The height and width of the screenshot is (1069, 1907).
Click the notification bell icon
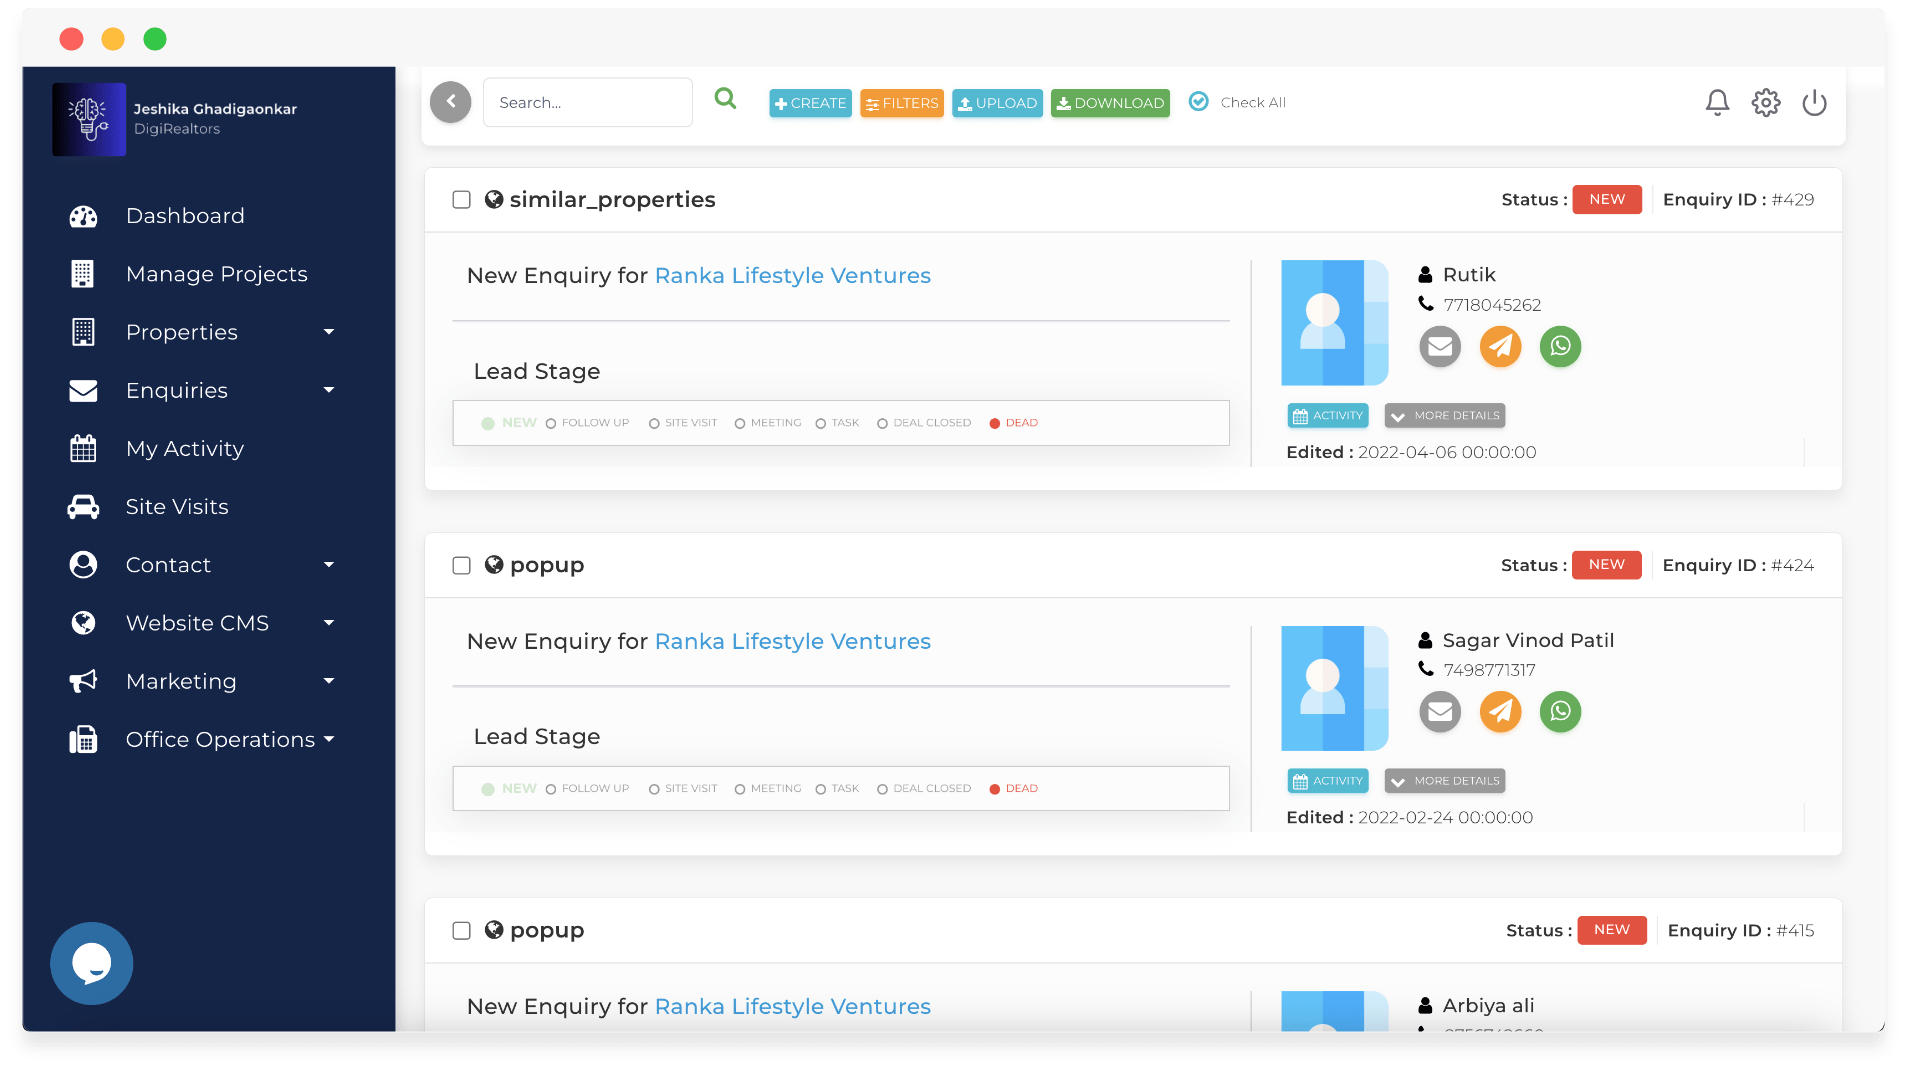click(1717, 103)
